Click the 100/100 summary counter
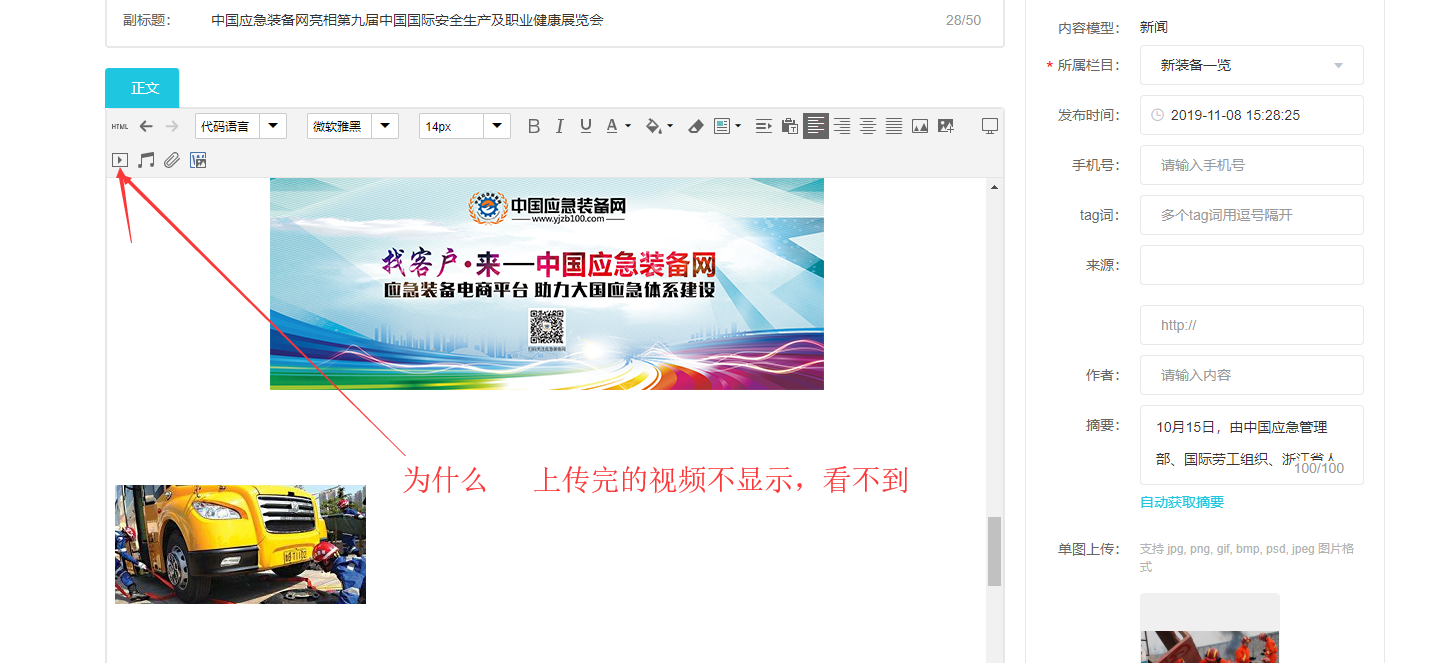 [x=1319, y=468]
